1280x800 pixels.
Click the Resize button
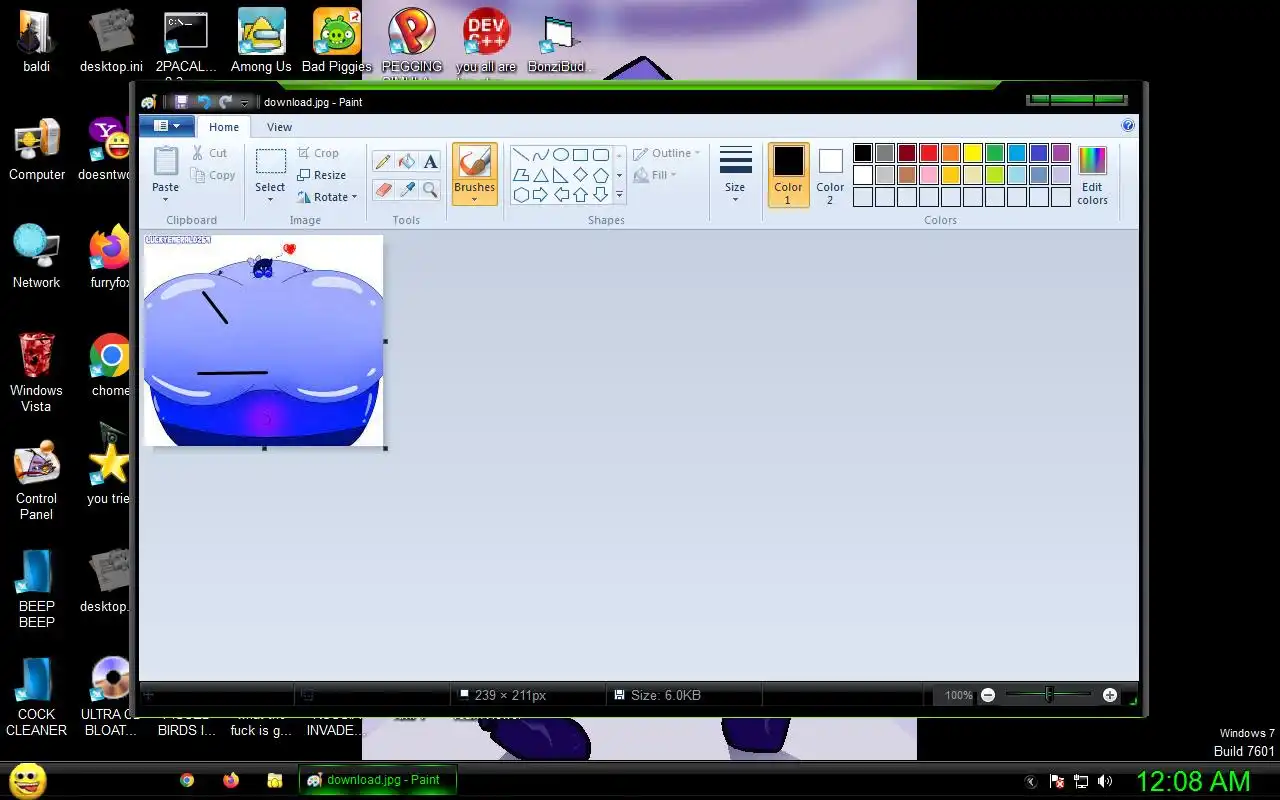pos(321,175)
